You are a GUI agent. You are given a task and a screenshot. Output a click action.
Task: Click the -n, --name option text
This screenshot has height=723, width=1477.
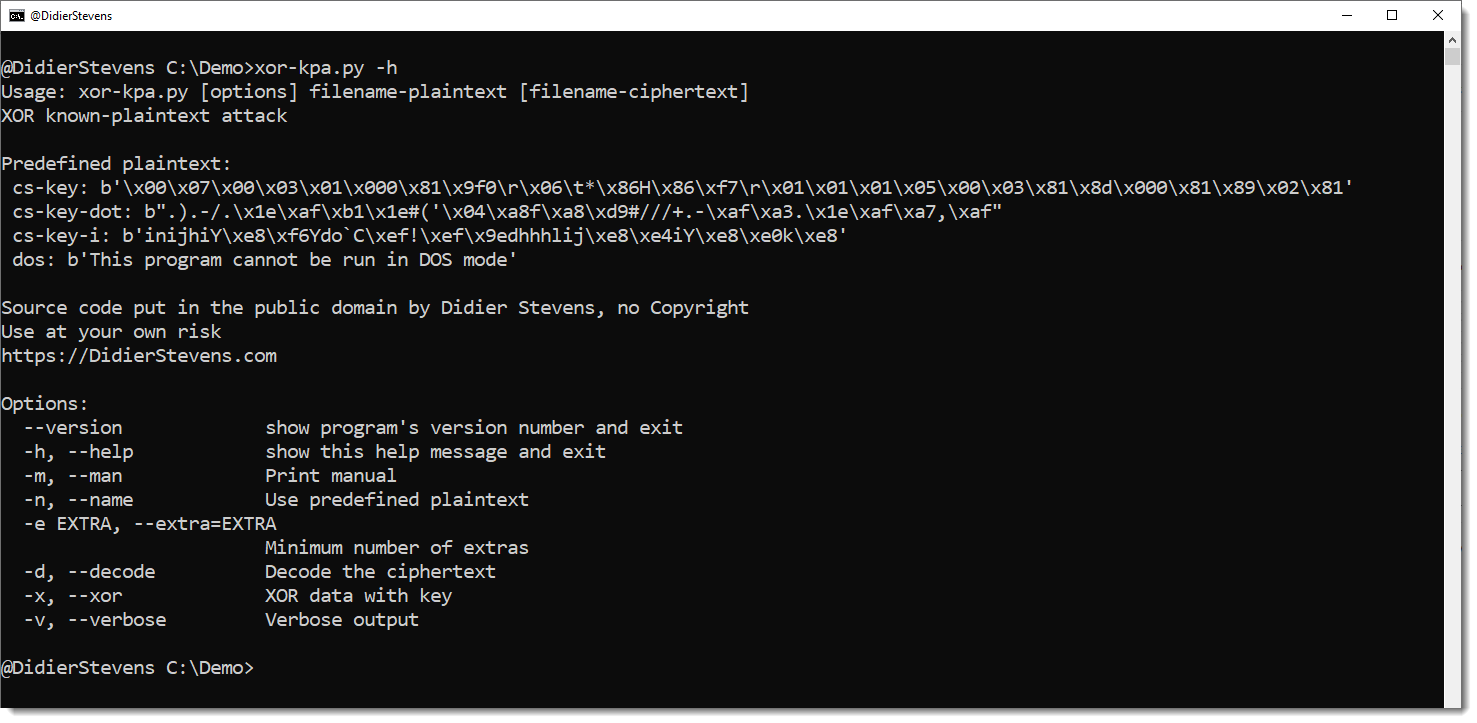point(79,500)
